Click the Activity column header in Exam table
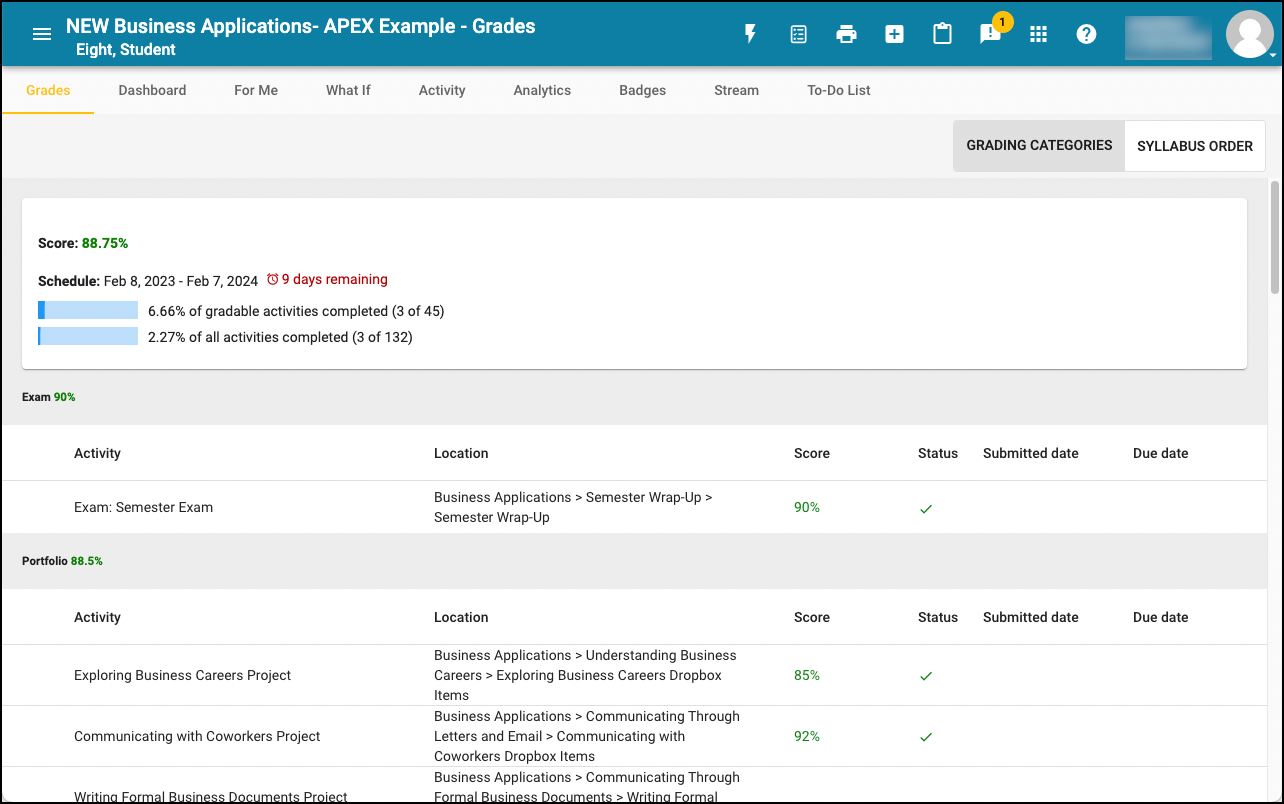The height and width of the screenshot is (804, 1284). pyautogui.click(x=97, y=453)
